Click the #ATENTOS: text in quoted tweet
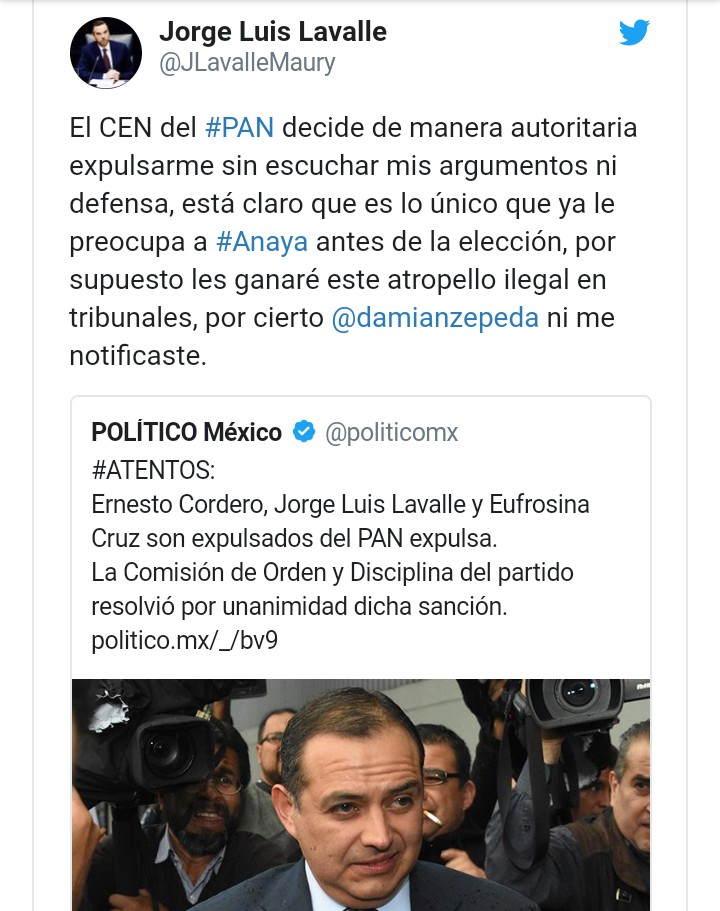Screen dimensions: 720x911 (153, 469)
